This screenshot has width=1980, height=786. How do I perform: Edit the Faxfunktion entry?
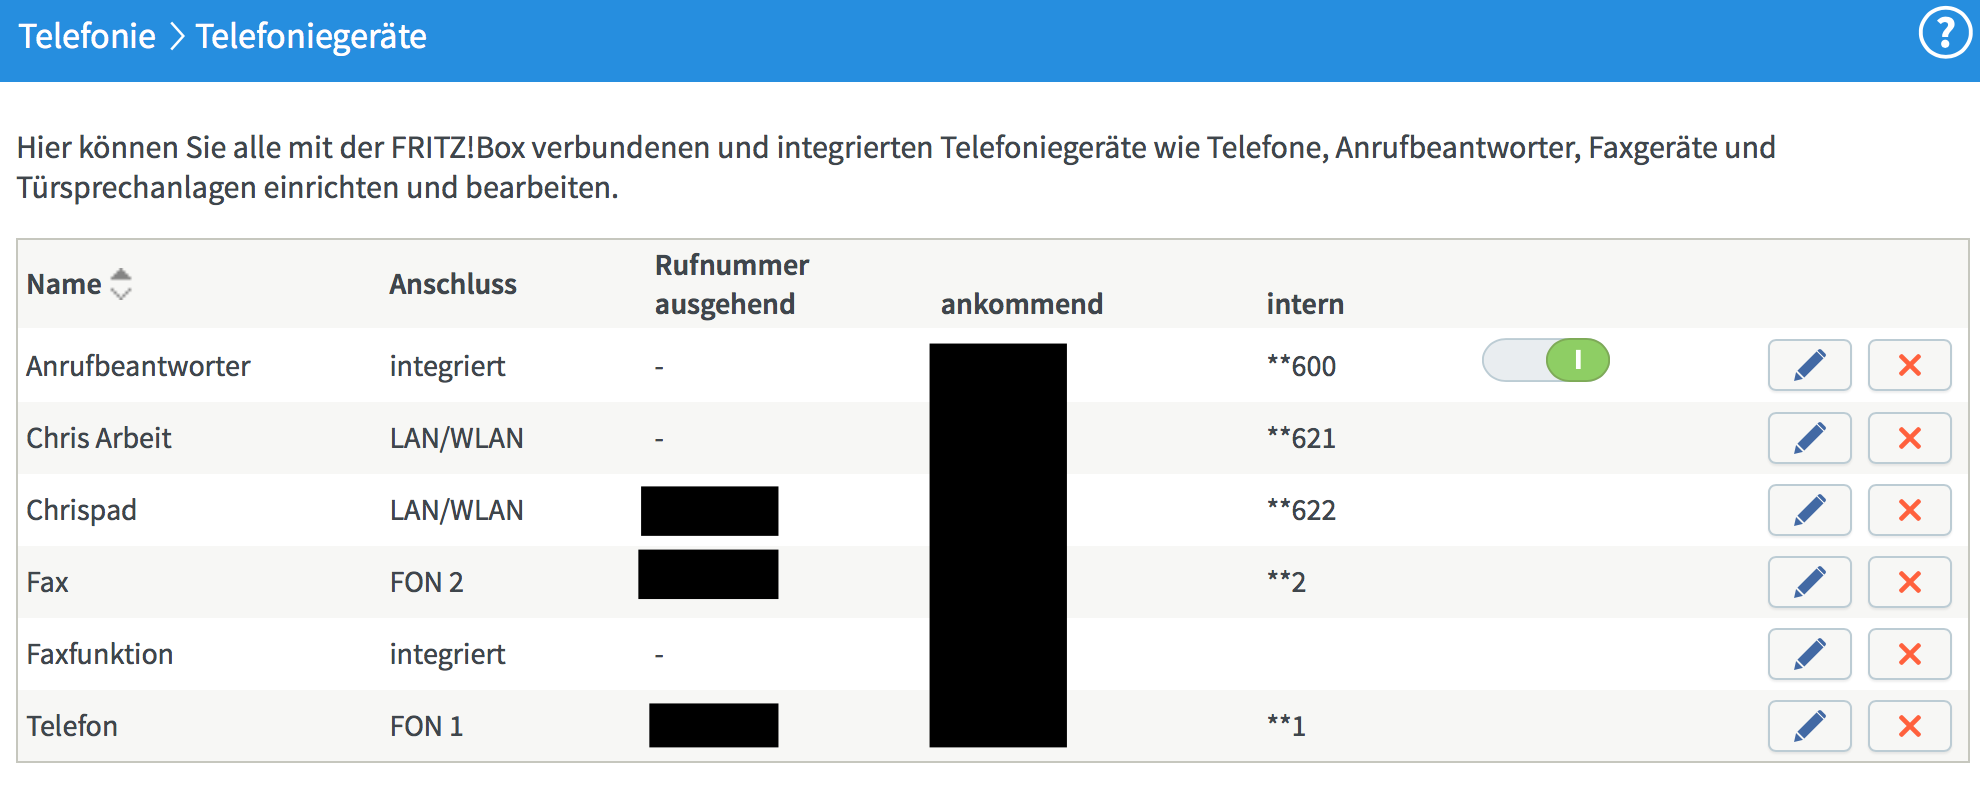pyautogui.click(x=1809, y=654)
